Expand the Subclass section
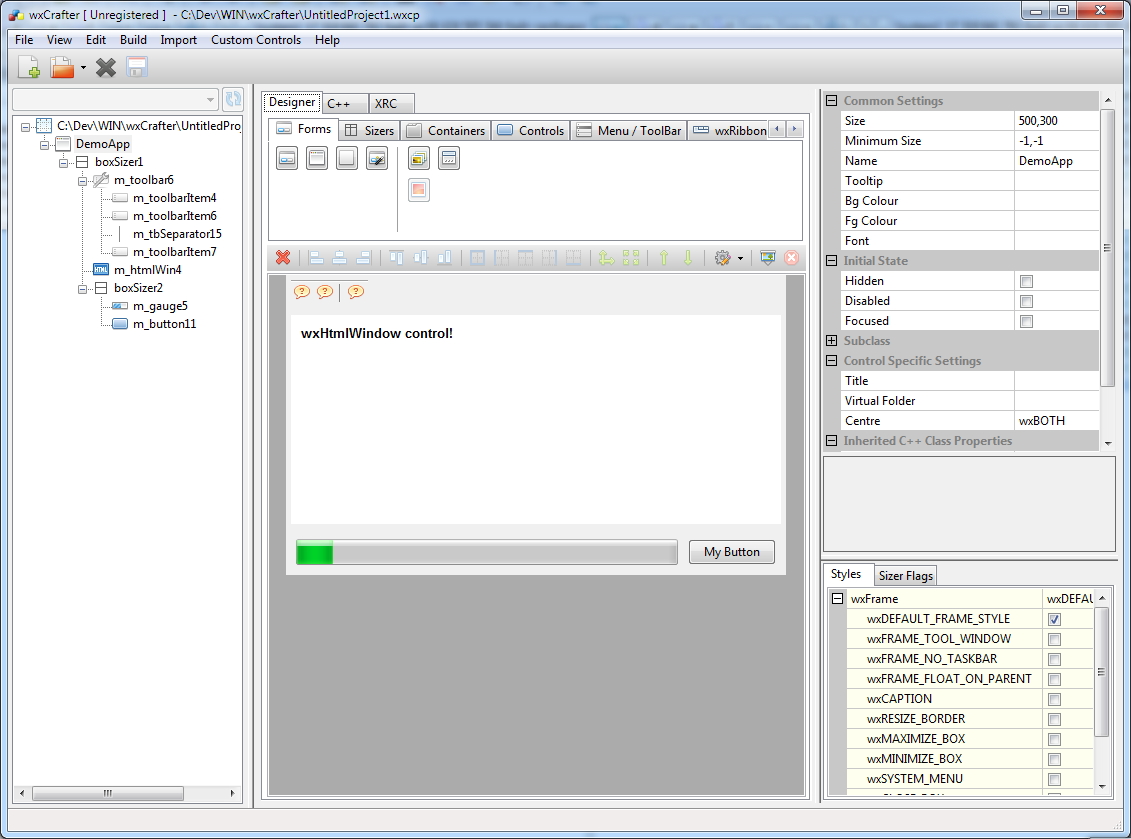Viewport: 1131px width, 839px height. pos(831,341)
